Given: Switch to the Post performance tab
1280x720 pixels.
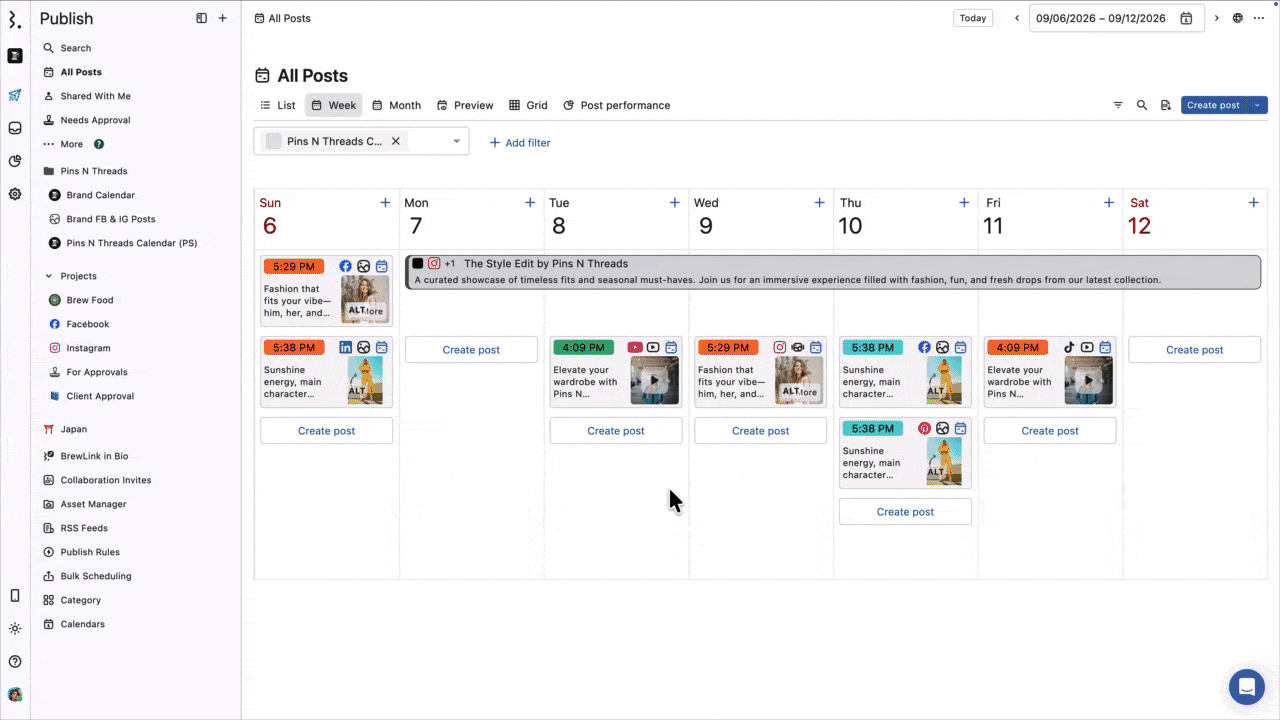Looking at the screenshot, I should (616, 105).
